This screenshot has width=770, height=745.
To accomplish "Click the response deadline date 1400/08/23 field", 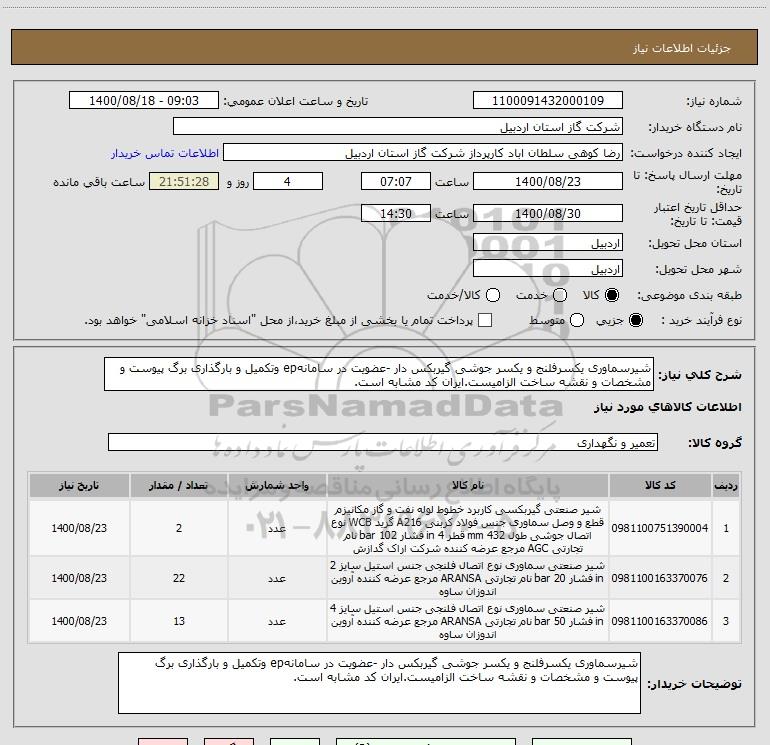I will coord(548,181).
